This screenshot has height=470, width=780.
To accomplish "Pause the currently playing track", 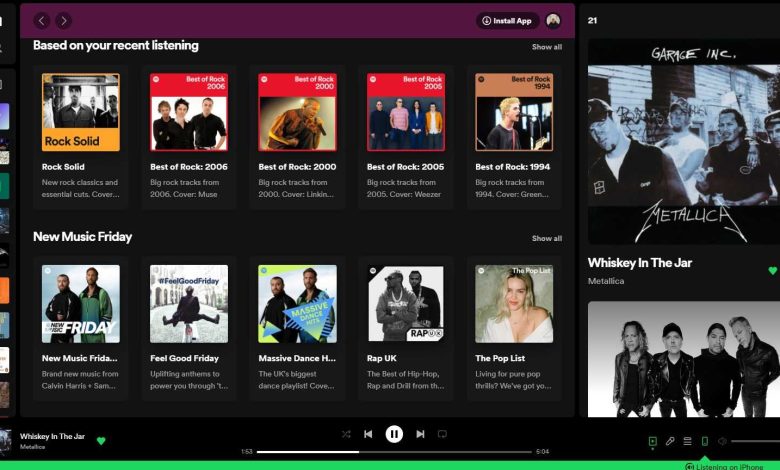I will 394,434.
